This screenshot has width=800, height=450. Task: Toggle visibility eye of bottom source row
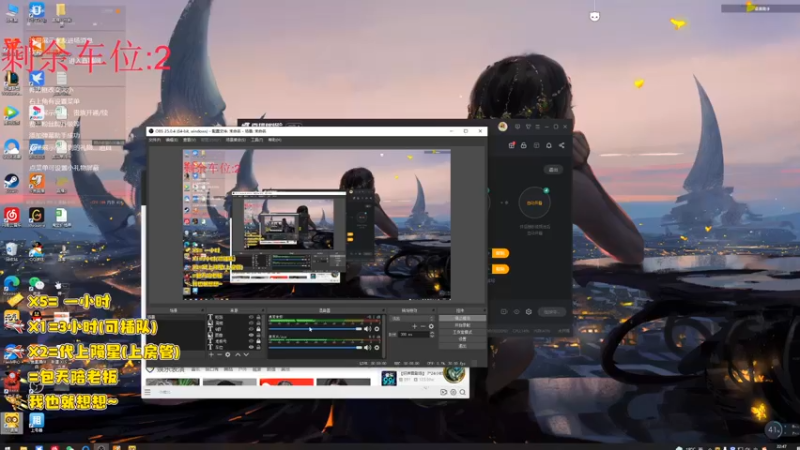point(252,347)
